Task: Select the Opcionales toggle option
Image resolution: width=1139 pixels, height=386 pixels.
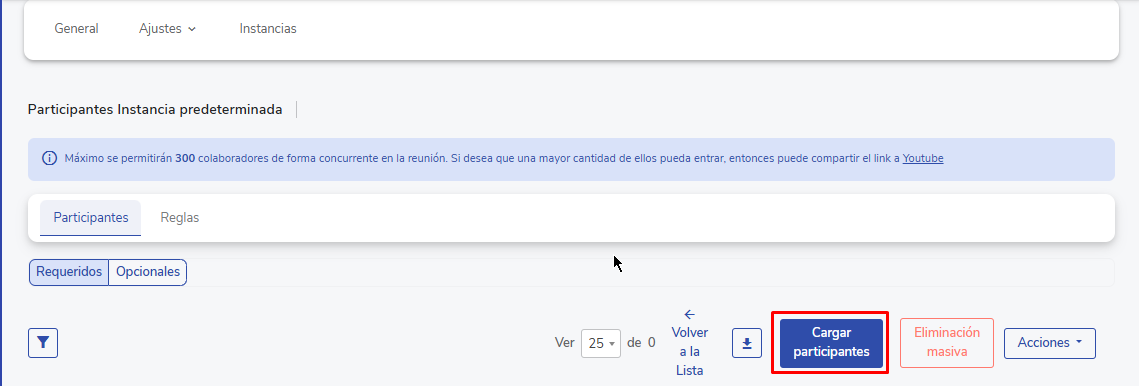Action: 148,272
